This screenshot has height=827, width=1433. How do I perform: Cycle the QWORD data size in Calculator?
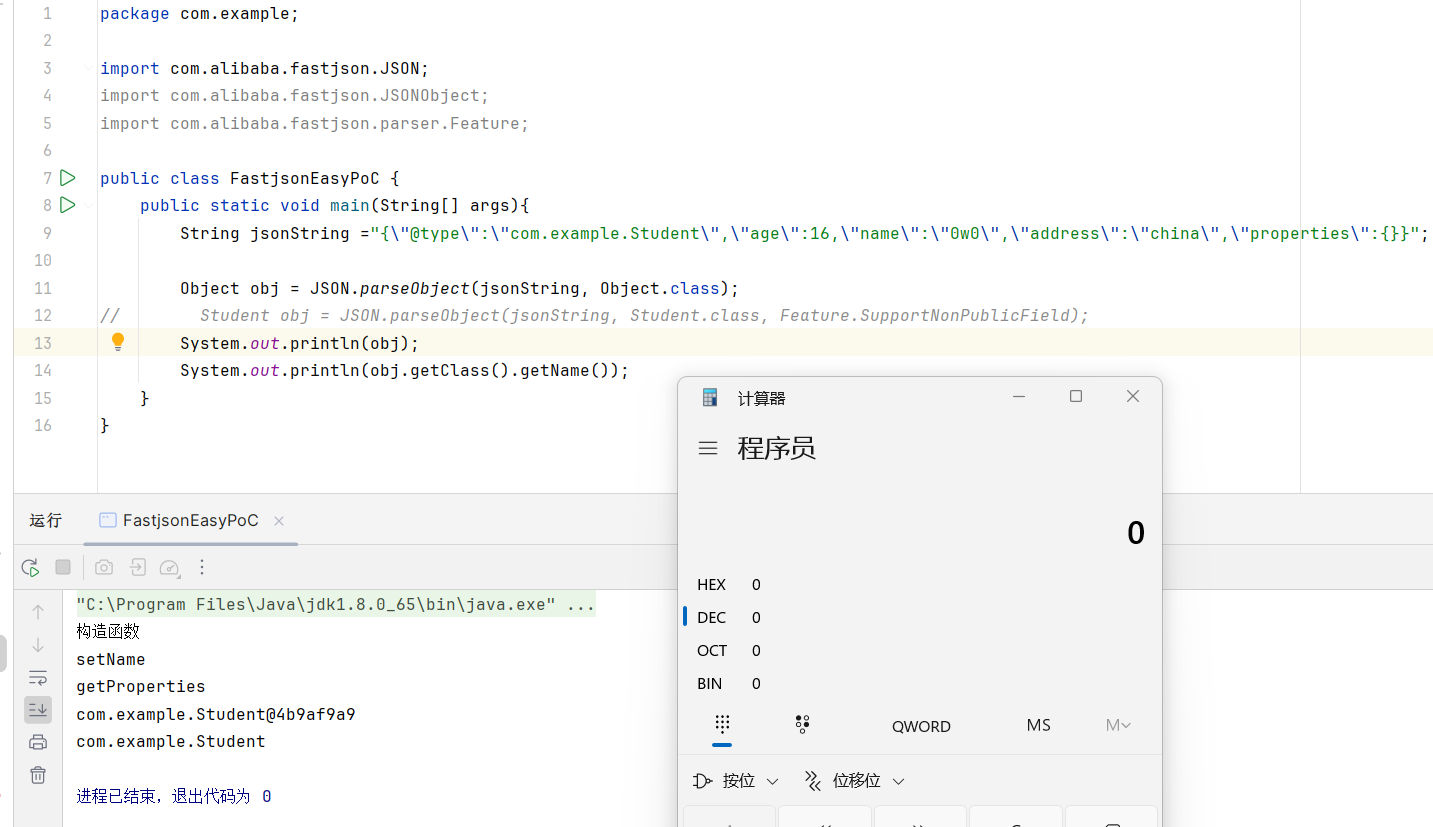point(921,726)
